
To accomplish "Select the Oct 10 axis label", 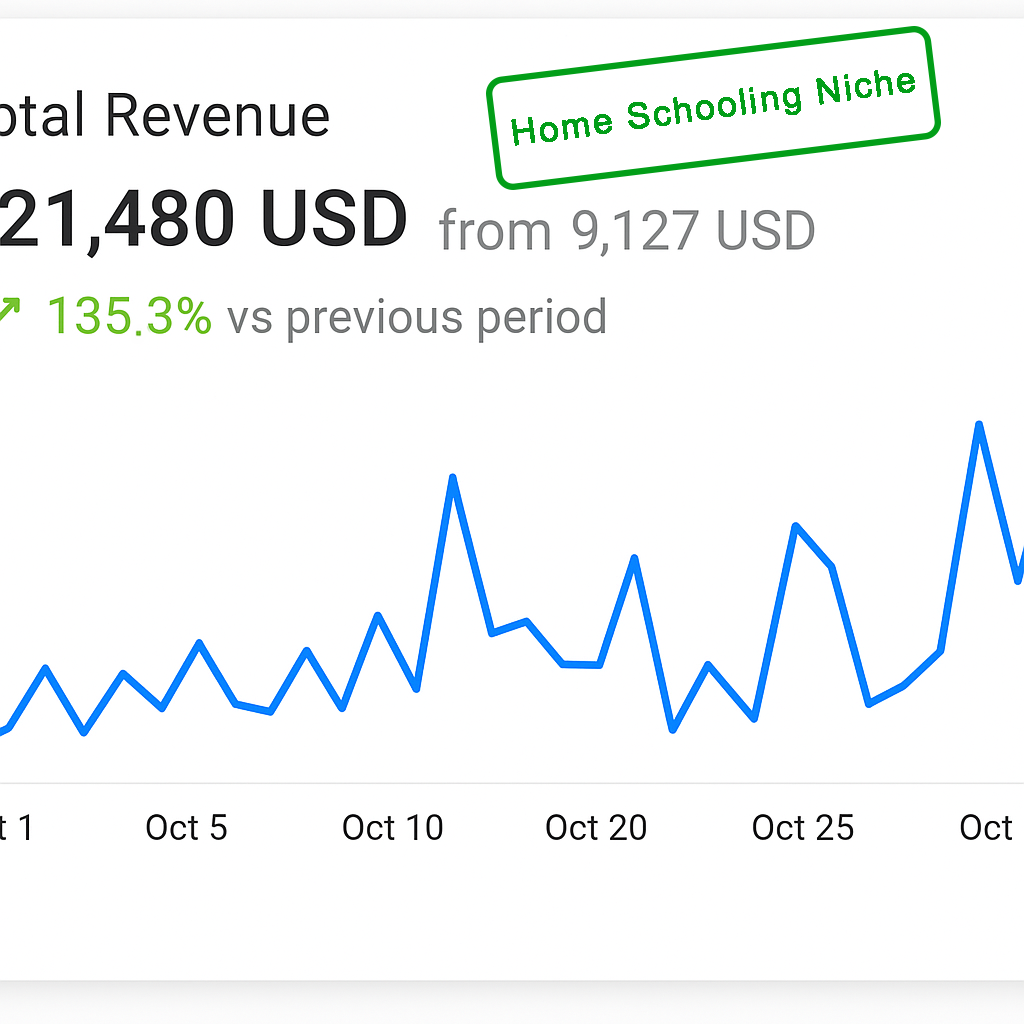I will (x=392, y=828).
